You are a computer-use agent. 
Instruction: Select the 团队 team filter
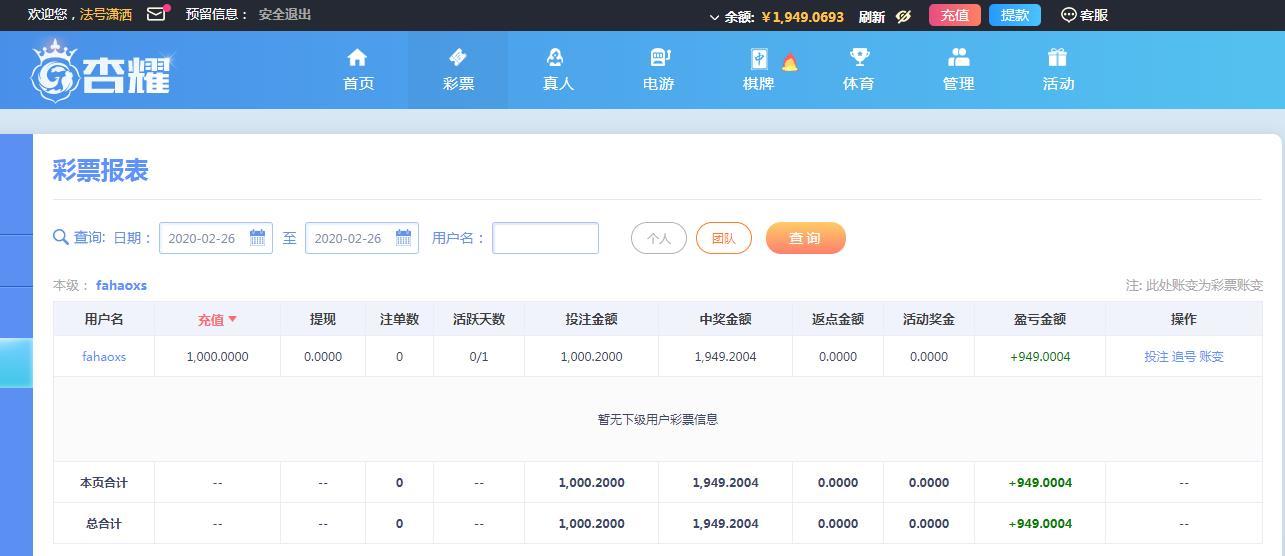coord(723,238)
